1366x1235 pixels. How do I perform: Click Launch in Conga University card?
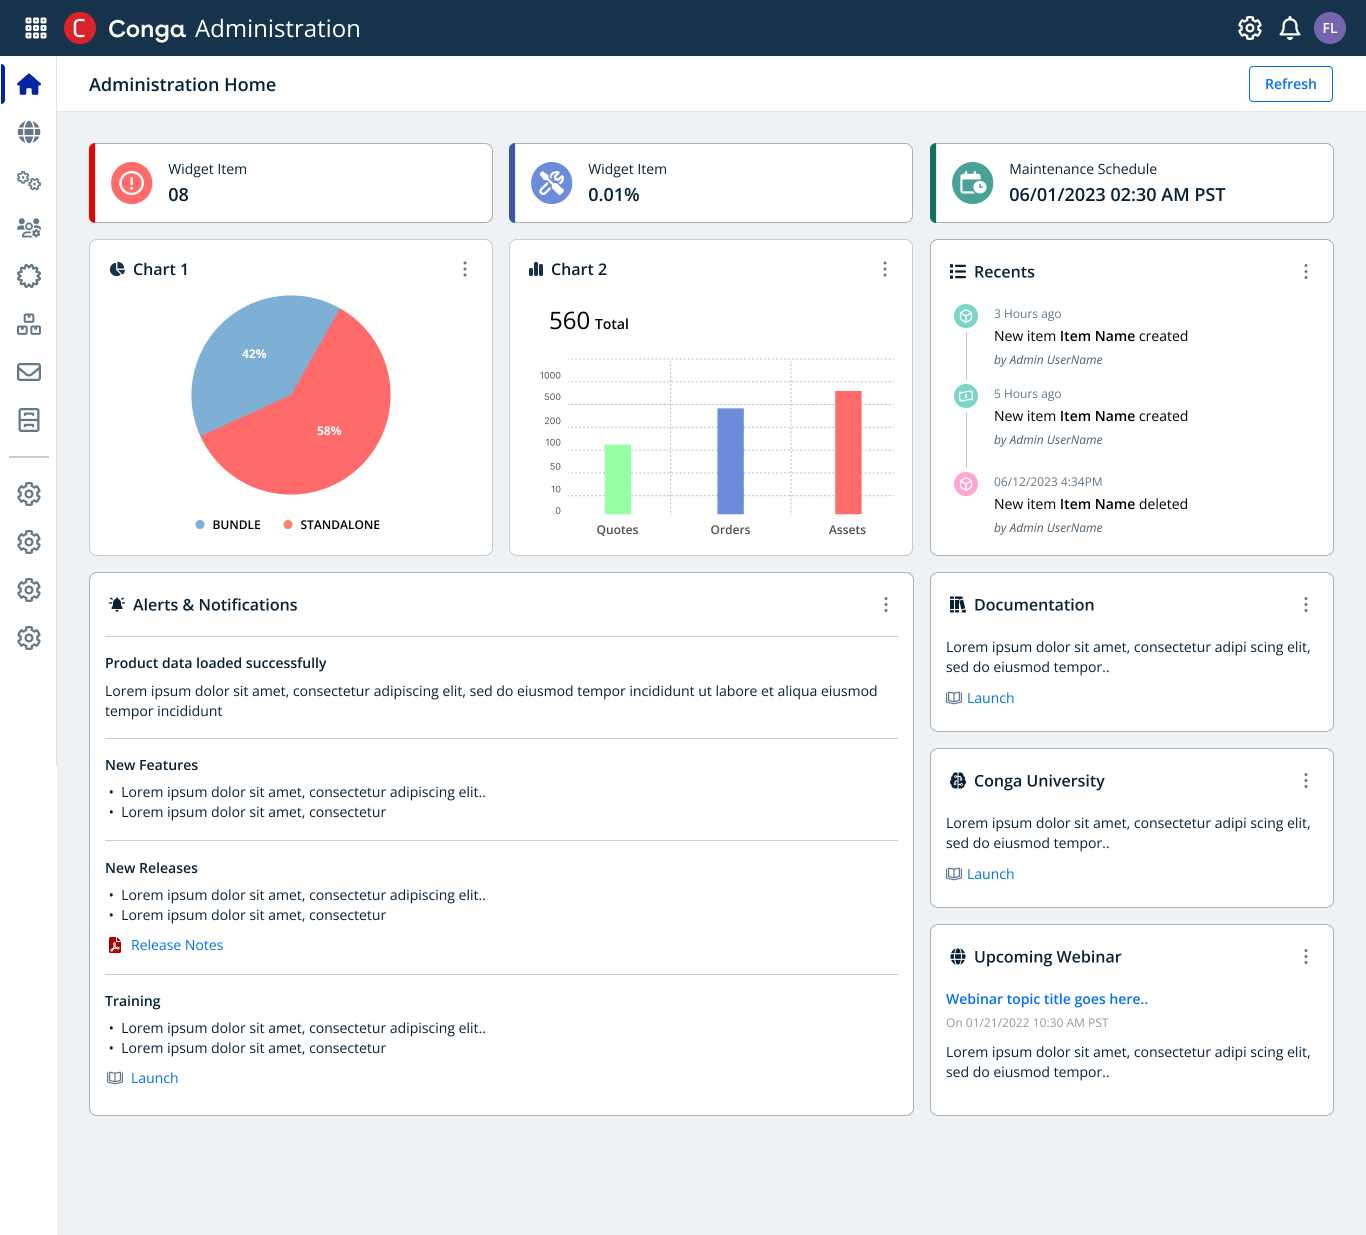tap(990, 874)
